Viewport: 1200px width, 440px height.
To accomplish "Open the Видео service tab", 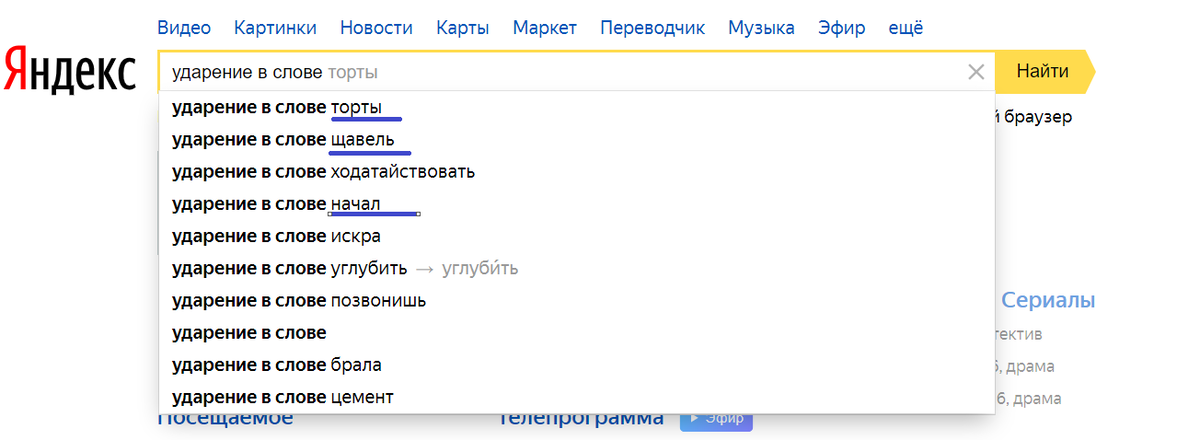I will click(x=184, y=27).
